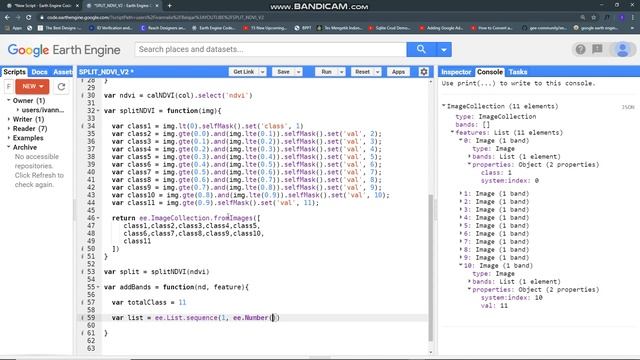Open the Run dropdown arrow
Viewport: 640px width, 360px height.
pos(342,72)
